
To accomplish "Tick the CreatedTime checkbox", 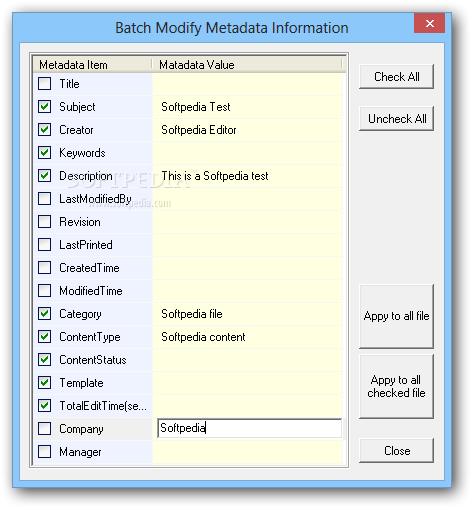I will pyautogui.click(x=44, y=268).
